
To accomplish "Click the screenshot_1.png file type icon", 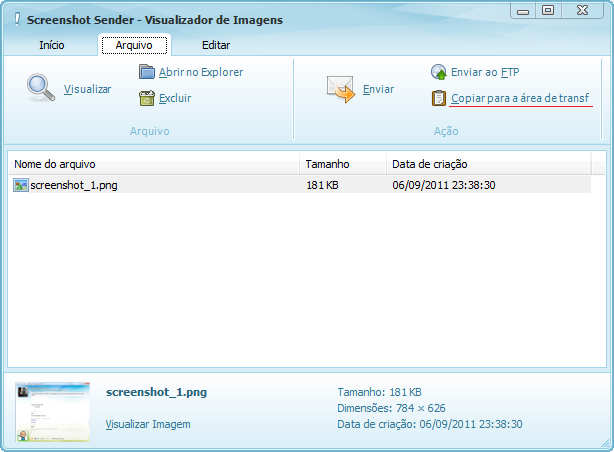I will coord(21,185).
